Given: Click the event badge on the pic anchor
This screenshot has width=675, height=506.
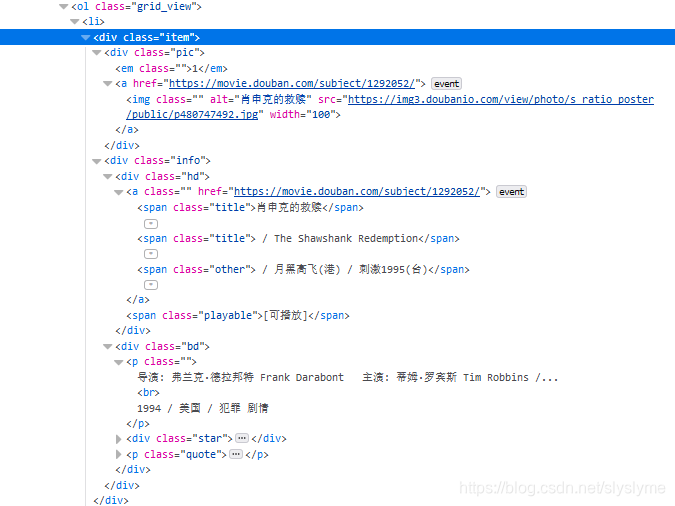Looking at the screenshot, I should (x=446, y=84).
